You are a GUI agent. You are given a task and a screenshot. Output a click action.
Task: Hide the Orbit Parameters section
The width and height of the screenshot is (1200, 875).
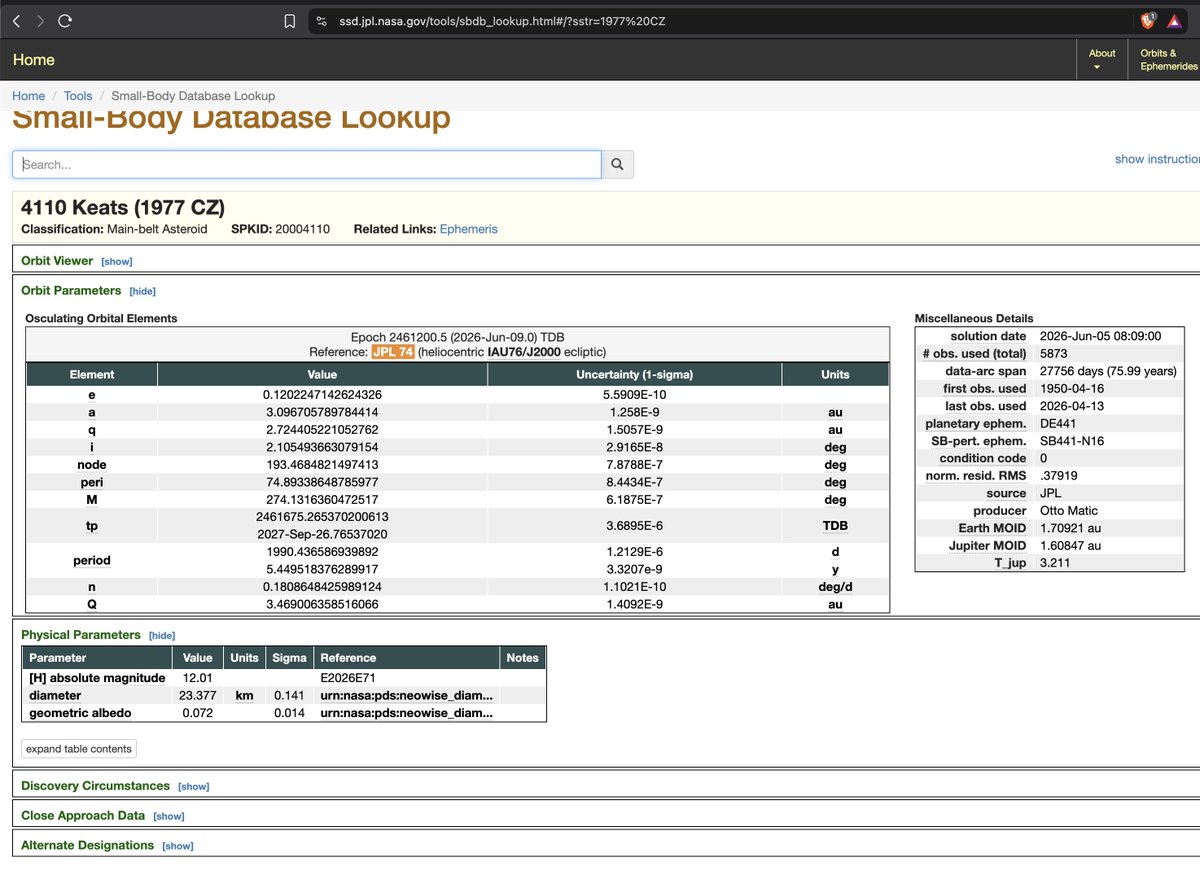click(x=143, y=291)
